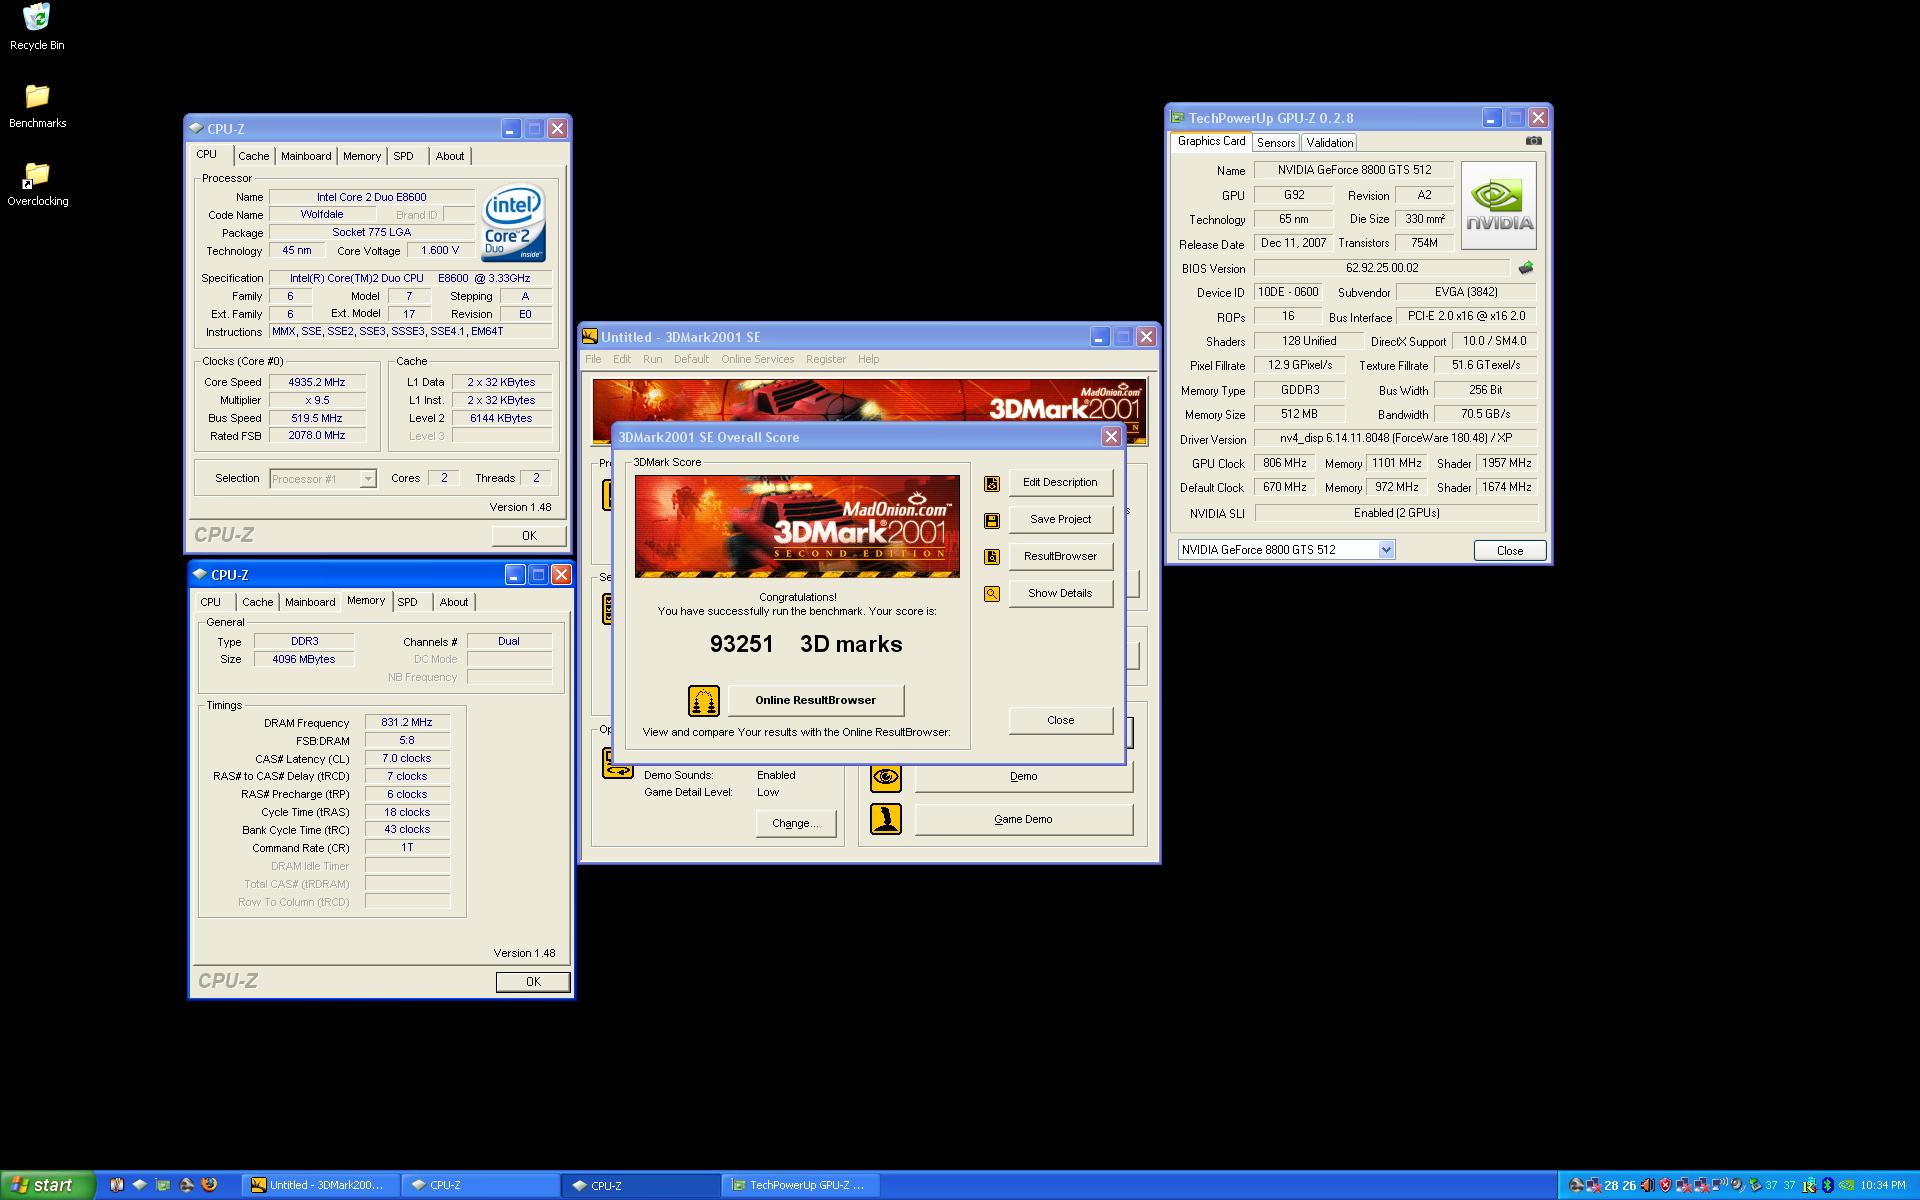Image resolution: width=1920 pixels, height=1200 pixels.
Task: Click the ResultBrowser icon next to its button
Action: pos(992,557)
